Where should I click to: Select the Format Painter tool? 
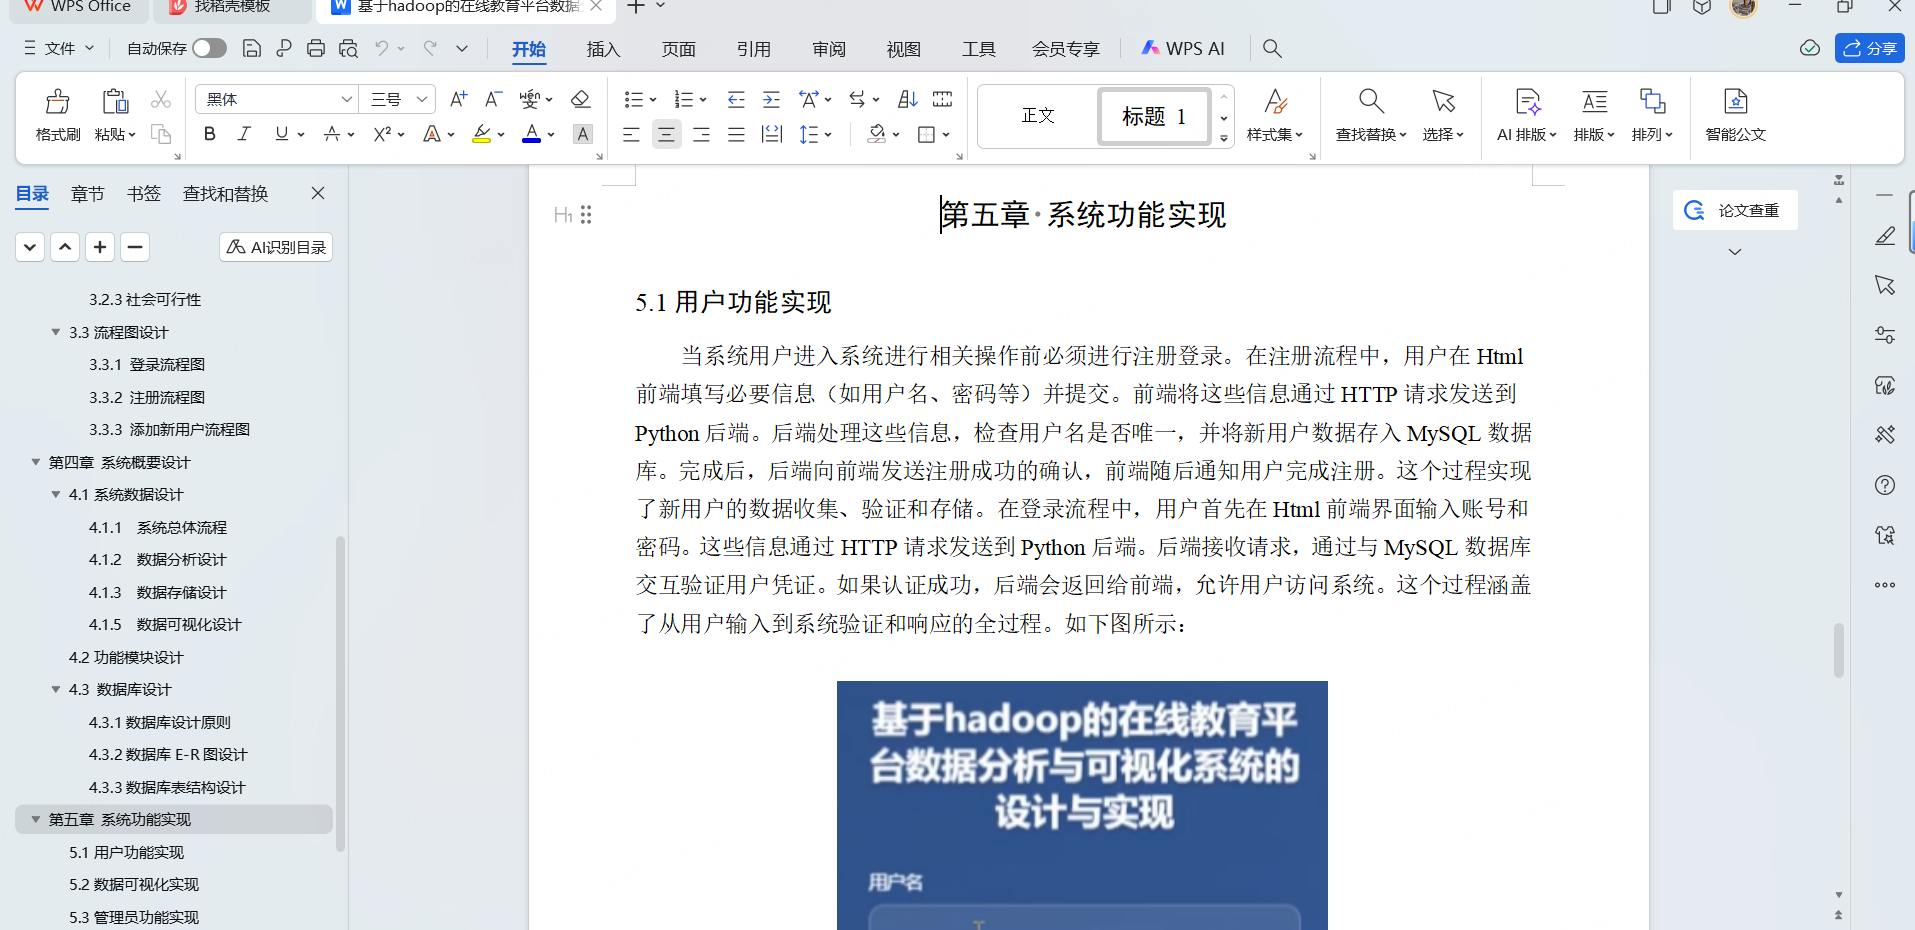point(57,113)
